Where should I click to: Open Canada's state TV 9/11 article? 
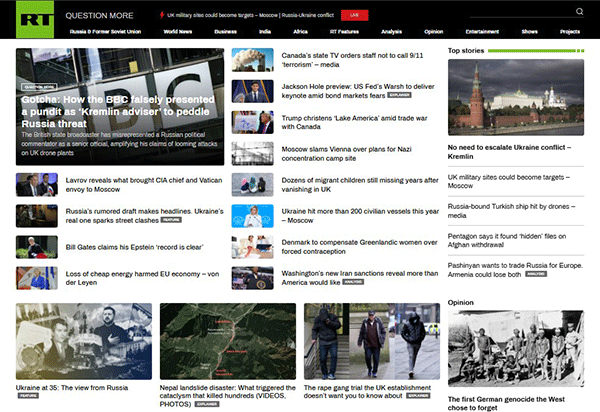click(352, 60)
